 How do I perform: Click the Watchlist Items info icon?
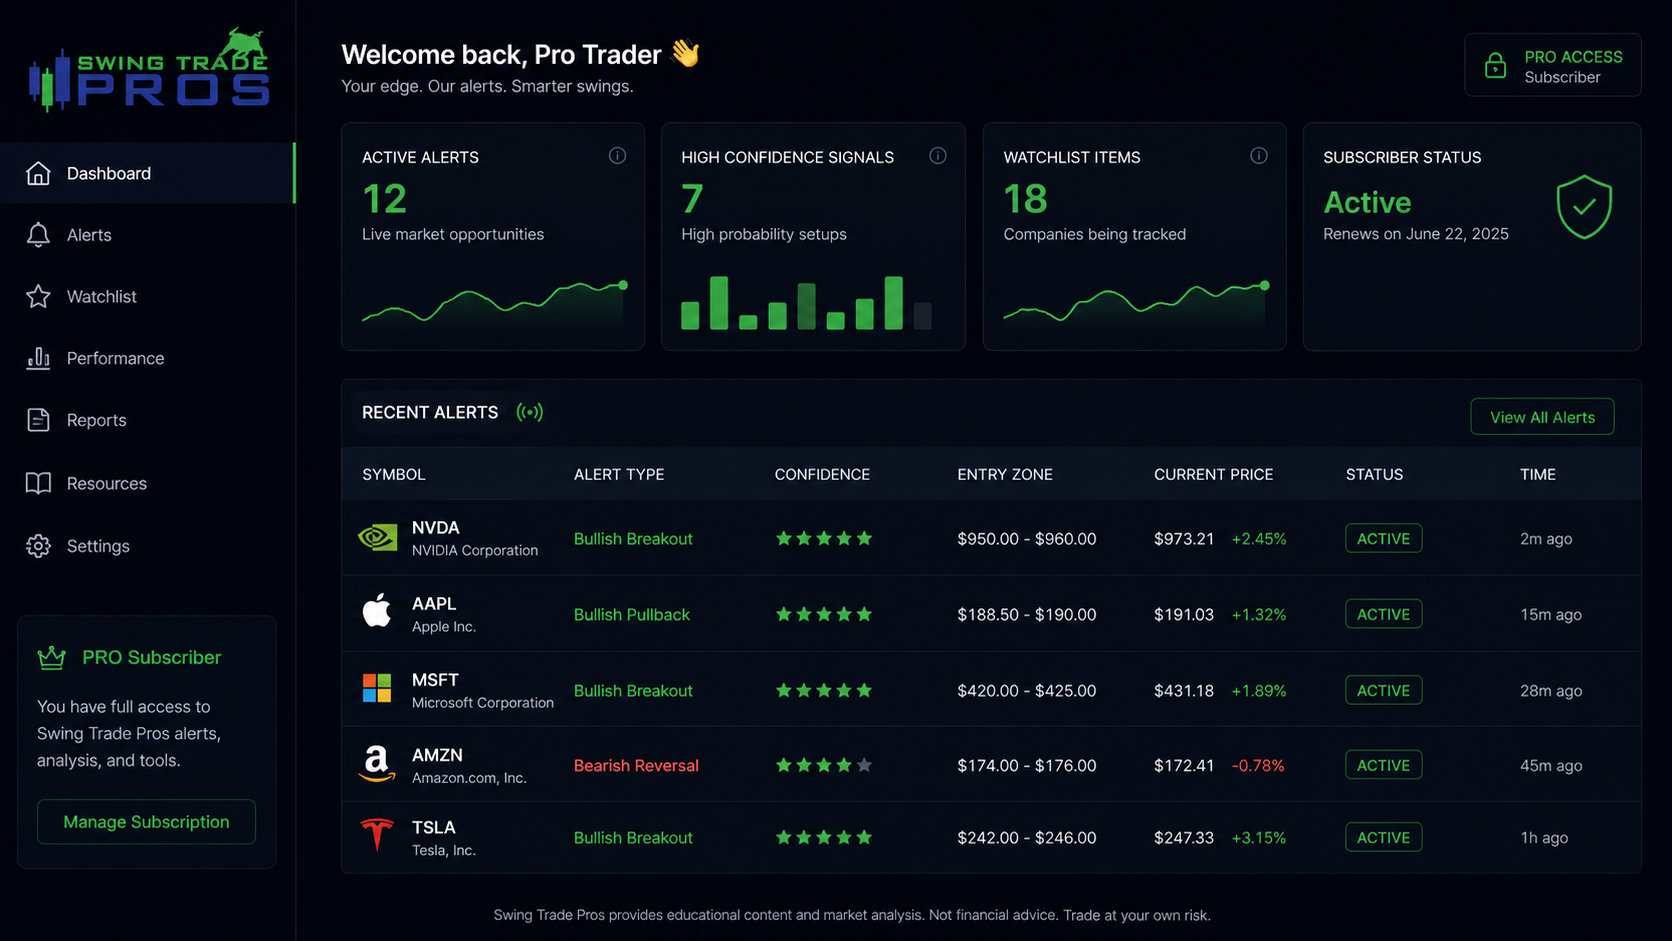coord(1259,156)
